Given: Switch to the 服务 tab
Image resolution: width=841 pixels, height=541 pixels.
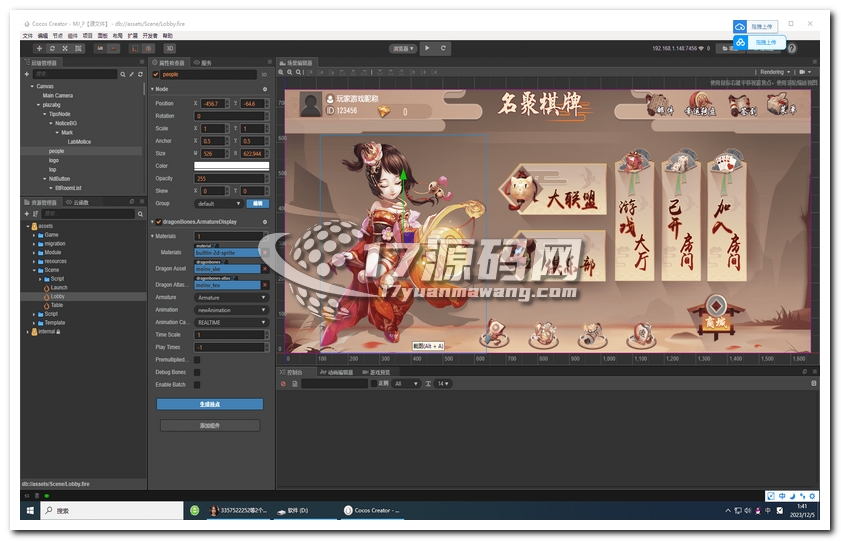Looking at the screenshot, I should 203,63.
